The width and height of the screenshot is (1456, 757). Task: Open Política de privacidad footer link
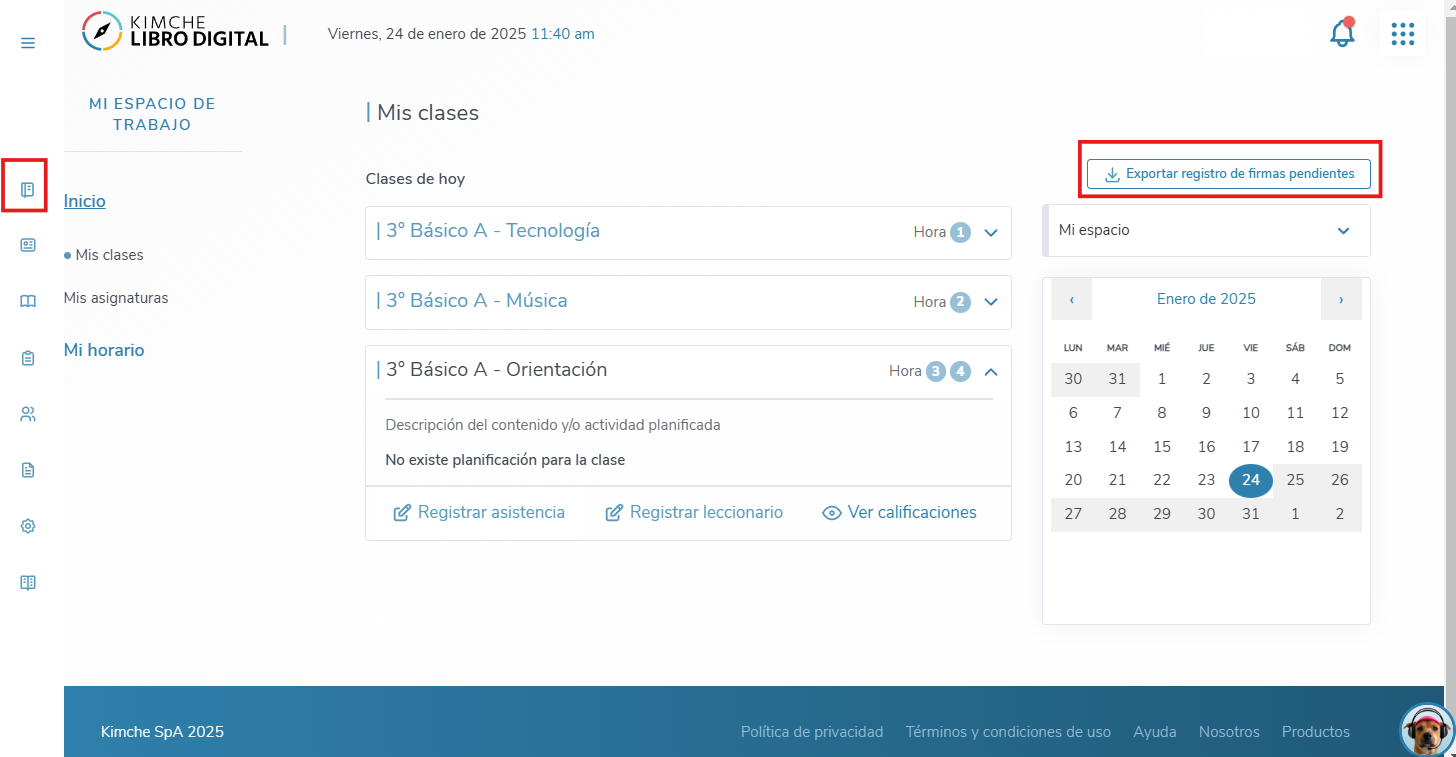click(812, 732)
